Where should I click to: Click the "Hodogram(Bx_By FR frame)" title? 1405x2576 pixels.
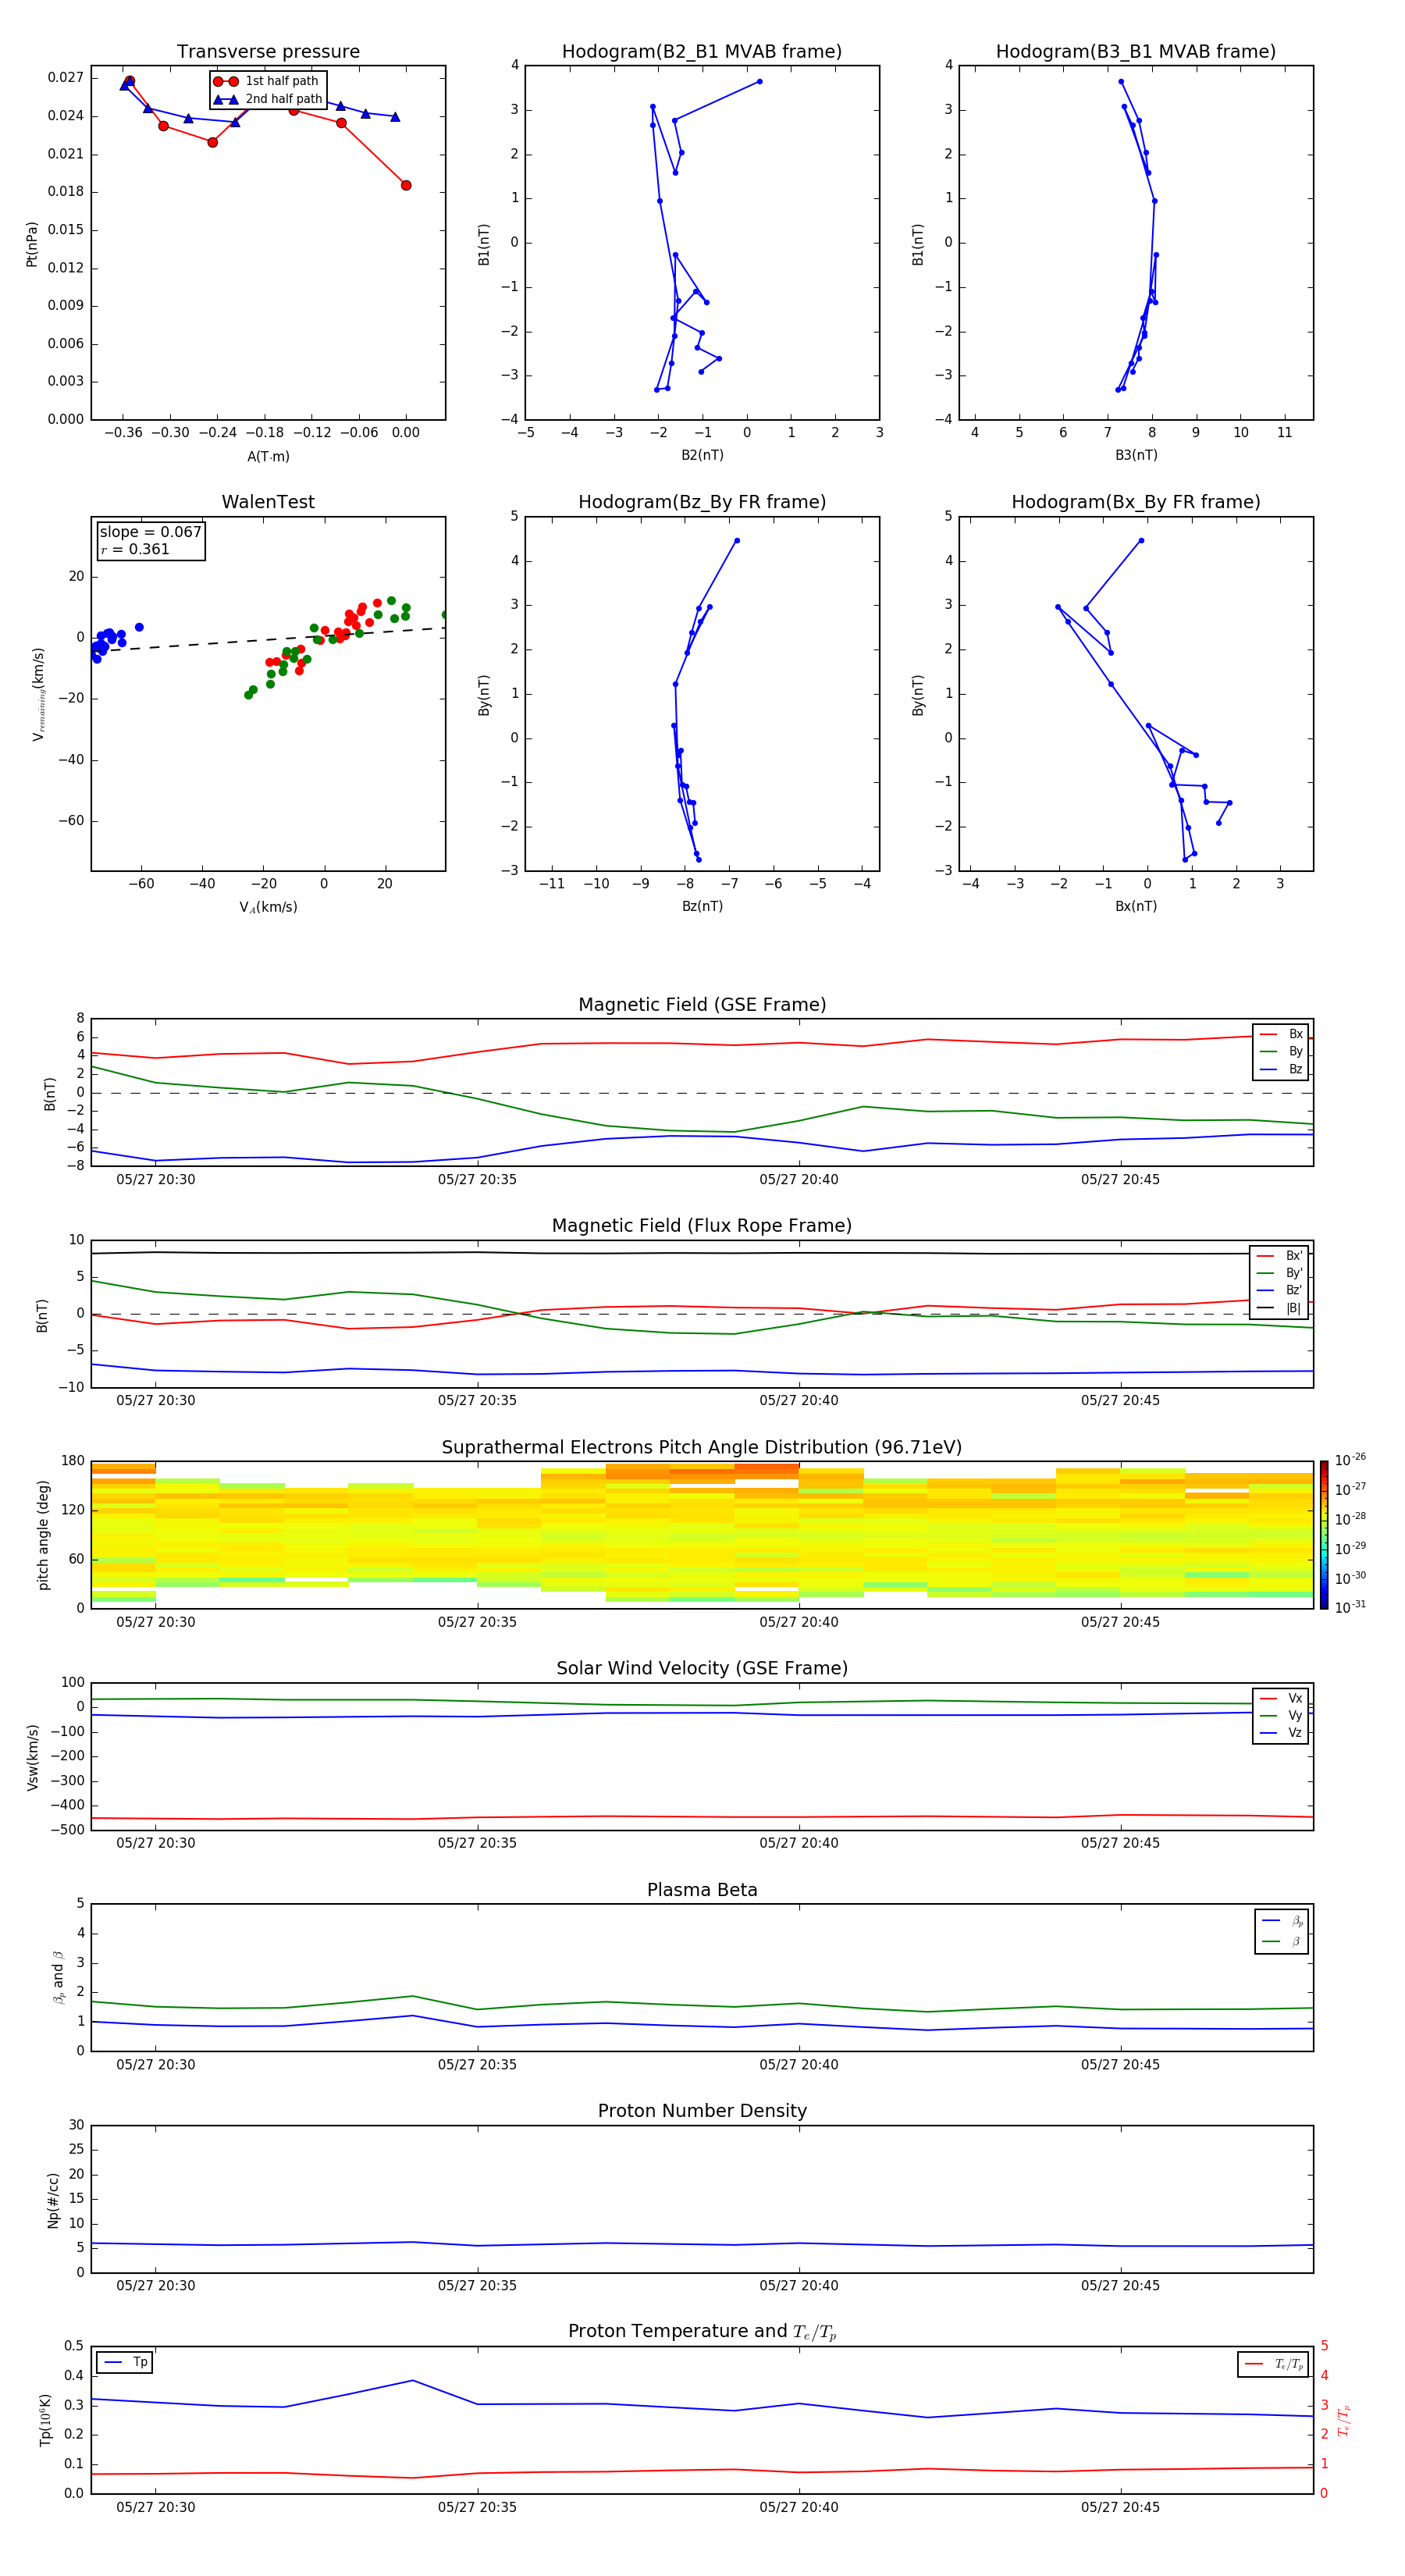point(1136,502)
